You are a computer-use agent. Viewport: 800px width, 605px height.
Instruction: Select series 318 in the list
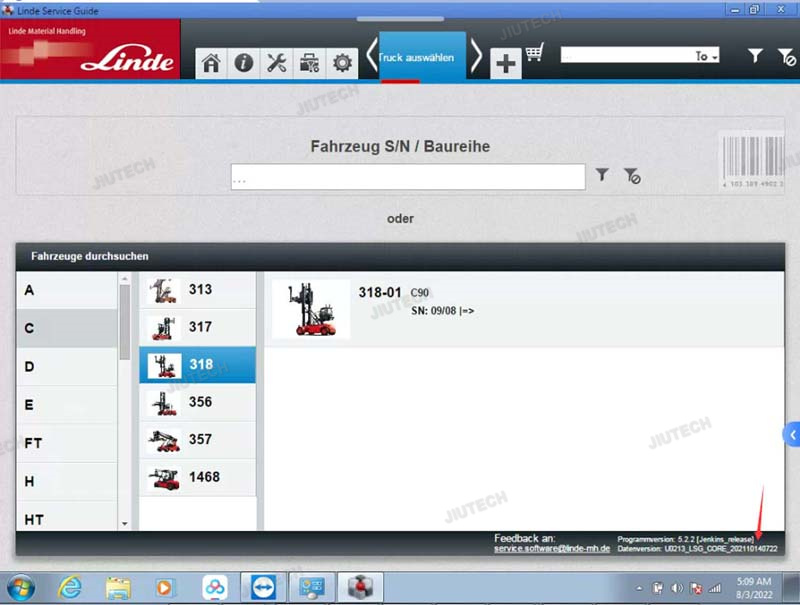[197, 365]
